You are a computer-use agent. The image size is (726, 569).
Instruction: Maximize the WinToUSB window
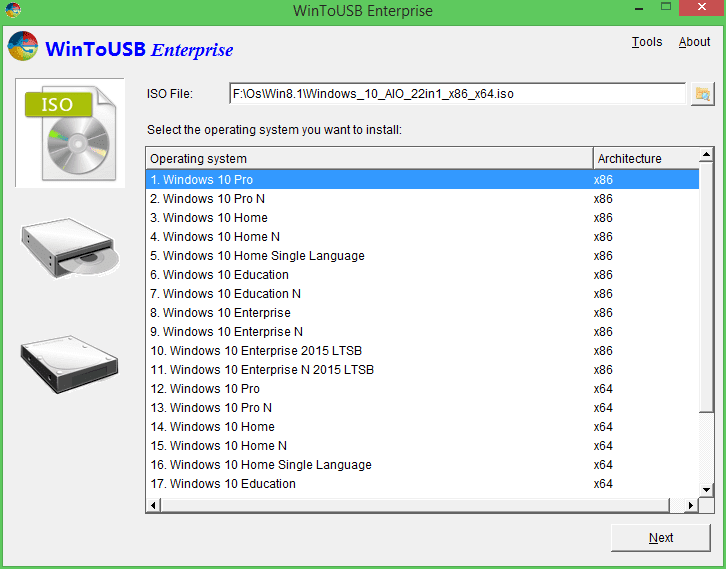(666, 7)
